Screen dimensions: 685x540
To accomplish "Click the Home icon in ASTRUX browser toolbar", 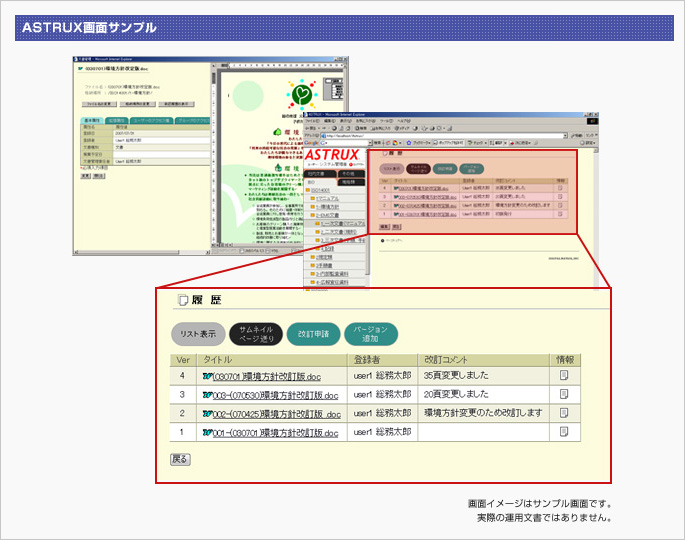I will 348,128.
